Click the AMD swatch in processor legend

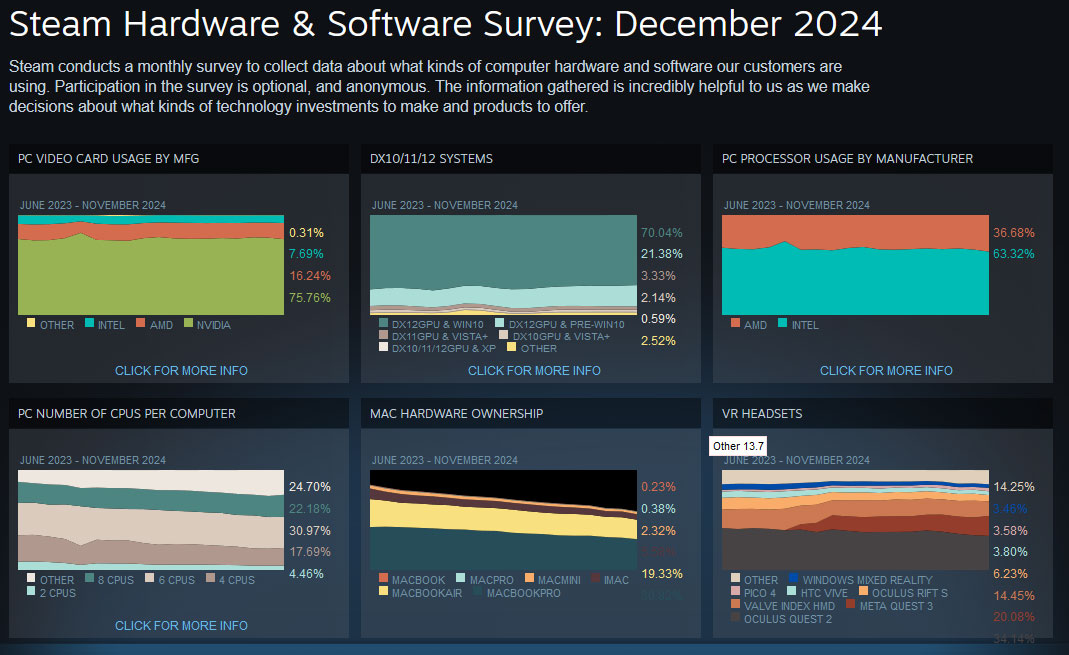point(736,323)
